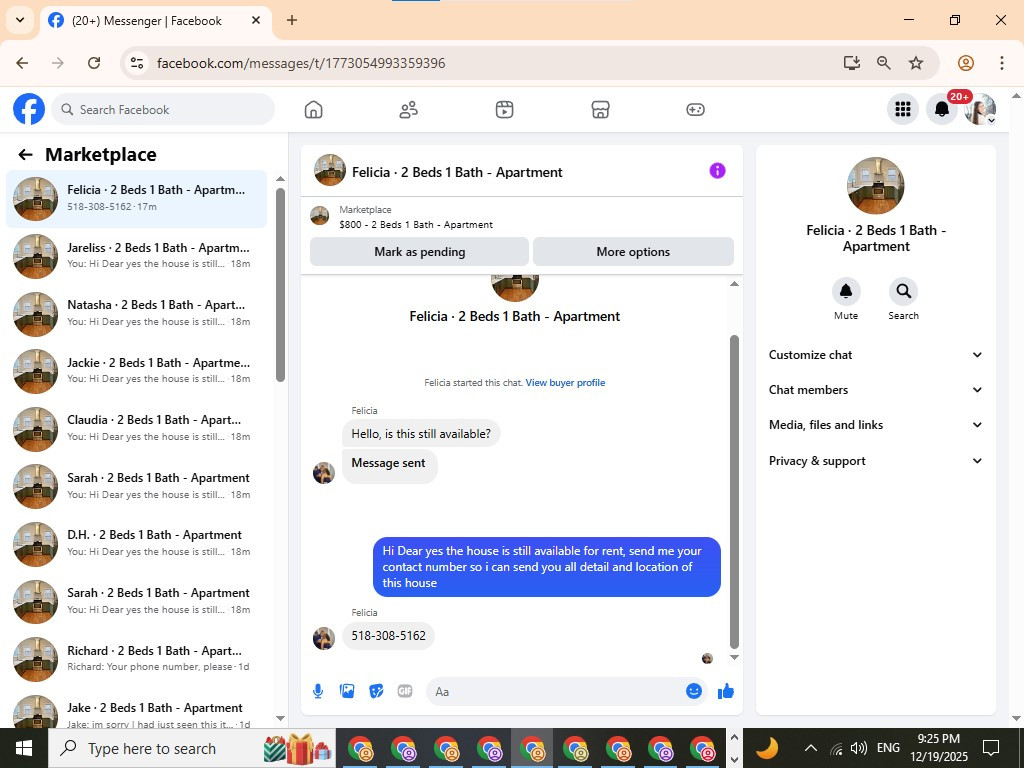1024x768 pixels.
Task: Open the Facebook menu grid icon
Action: click(903, 109)
